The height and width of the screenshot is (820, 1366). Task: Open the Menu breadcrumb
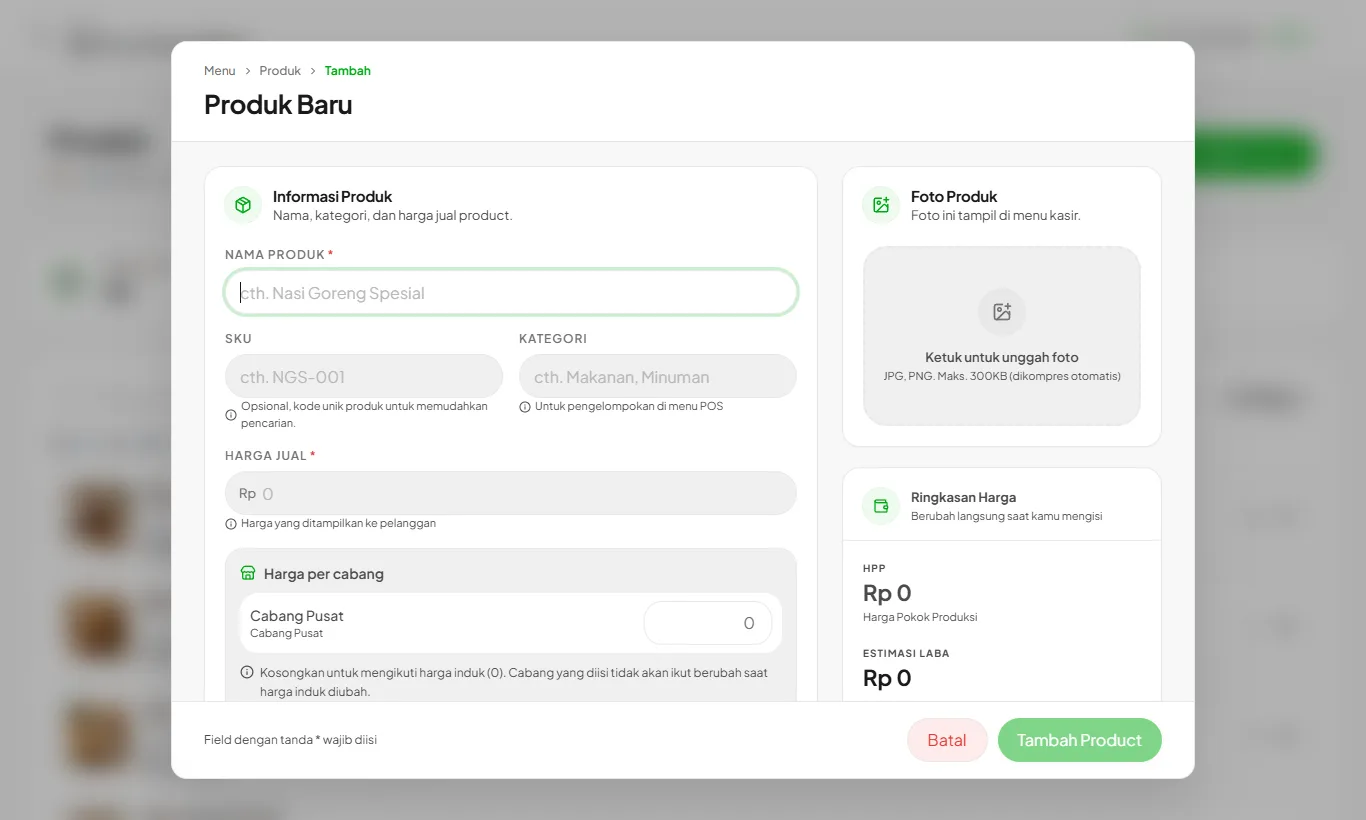coord(220,71)
